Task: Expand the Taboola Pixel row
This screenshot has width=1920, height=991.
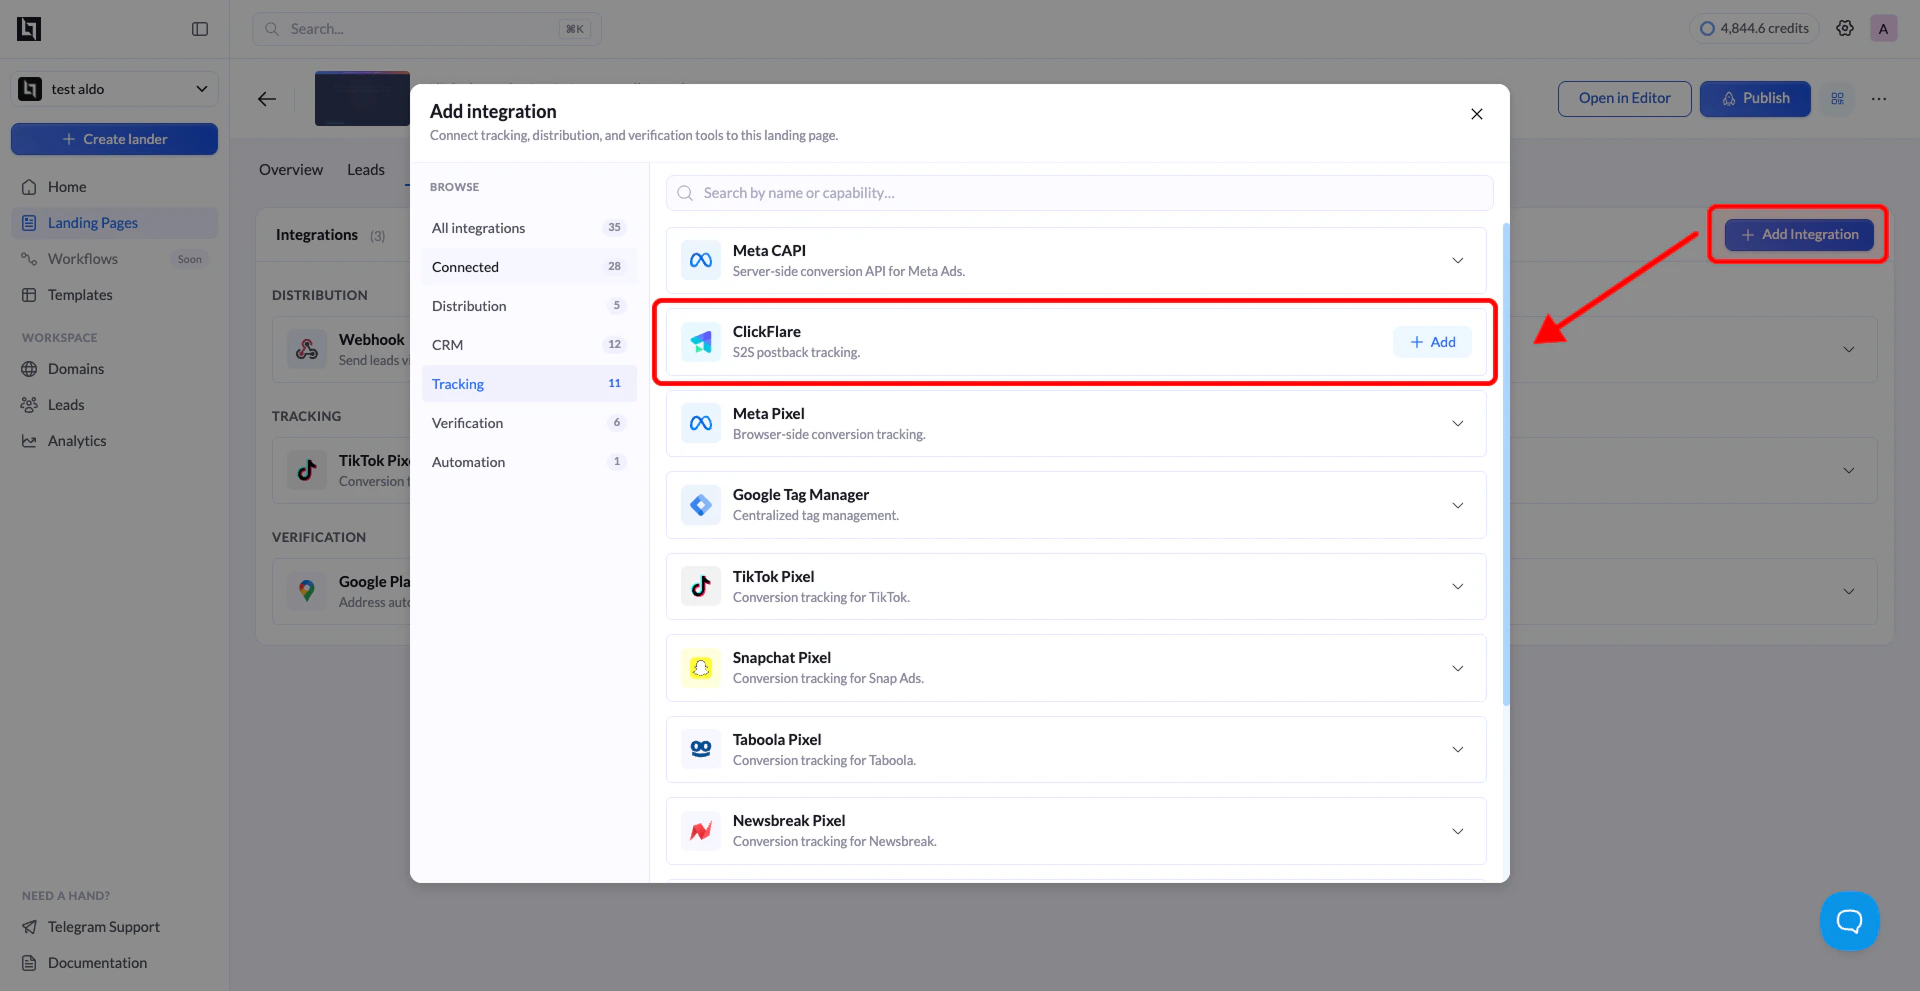Action: [x=1458, y=750]
